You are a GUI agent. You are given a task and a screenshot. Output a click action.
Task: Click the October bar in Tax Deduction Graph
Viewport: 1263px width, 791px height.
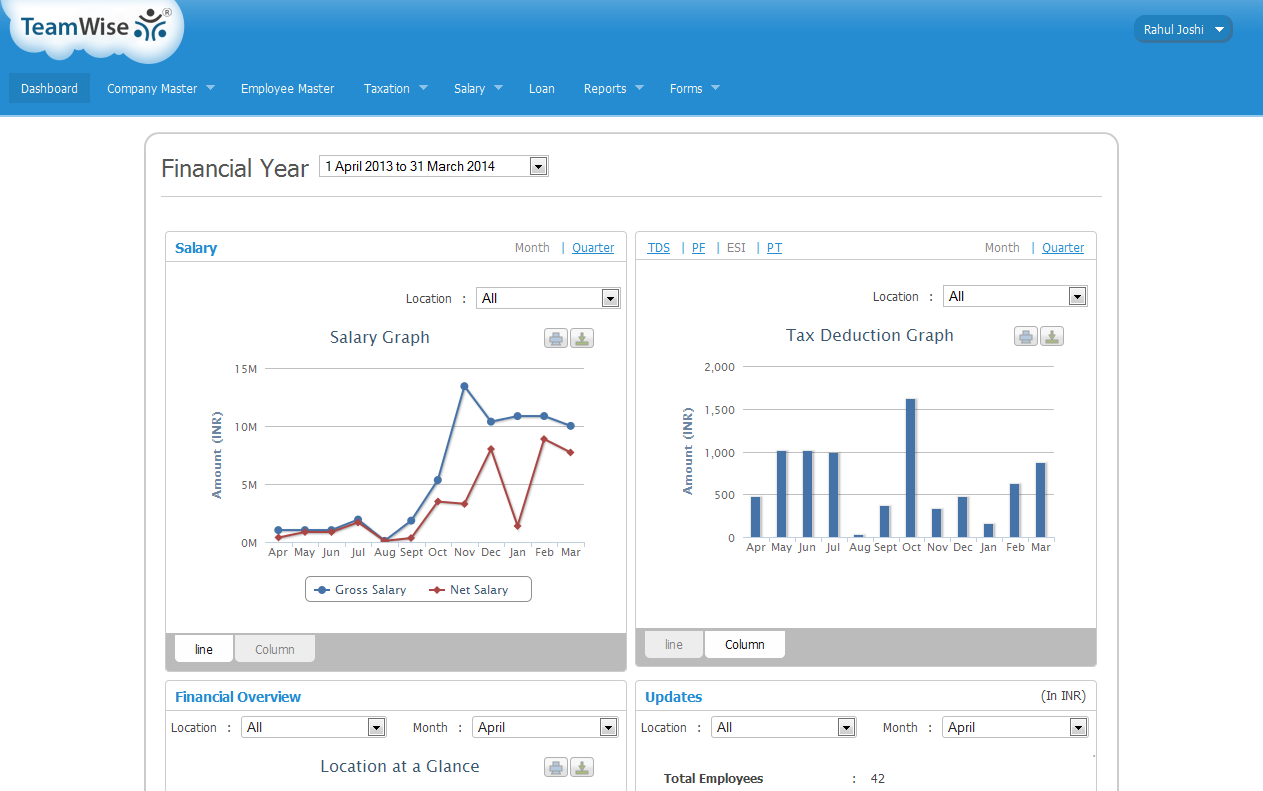click(911, 468)
